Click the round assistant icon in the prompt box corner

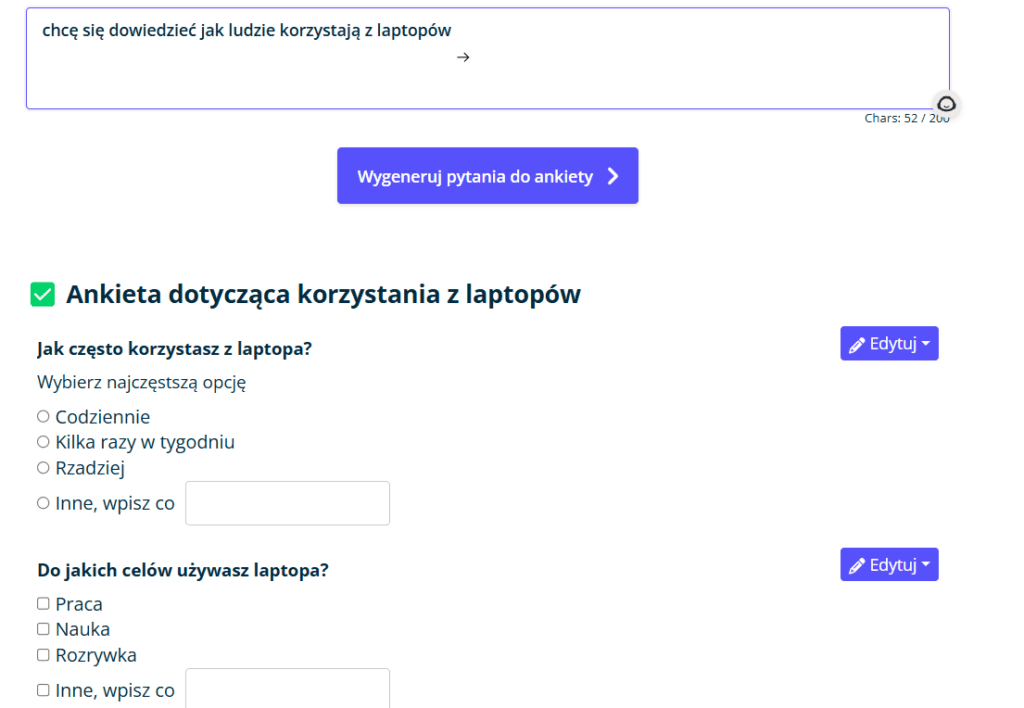click(x=946, y=103)
